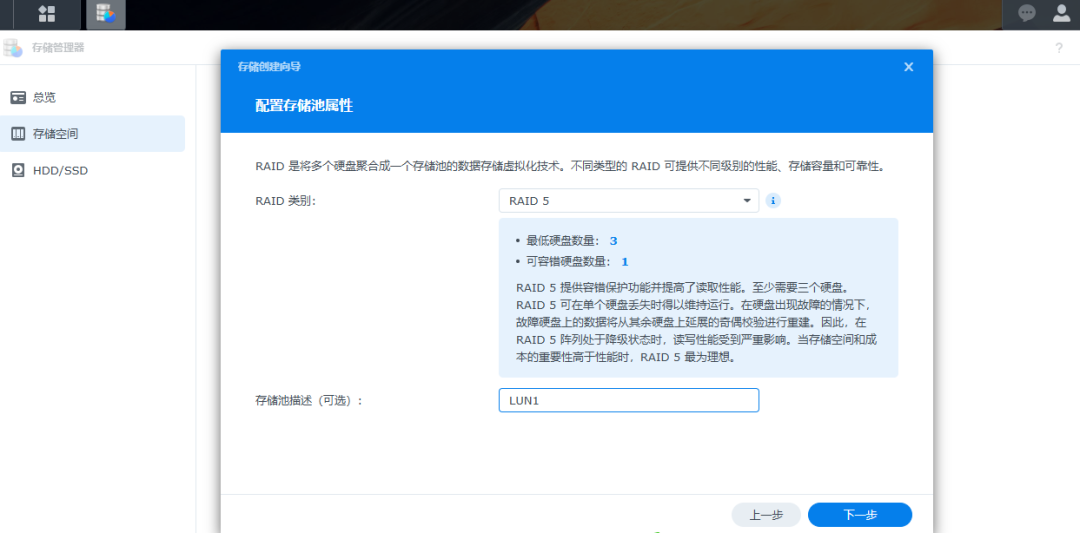Image resolution: width=1080 pixels, height=533 pixels.
Task: Expand the RAID 类别 dropdown arrow
Action: (746, 201)
